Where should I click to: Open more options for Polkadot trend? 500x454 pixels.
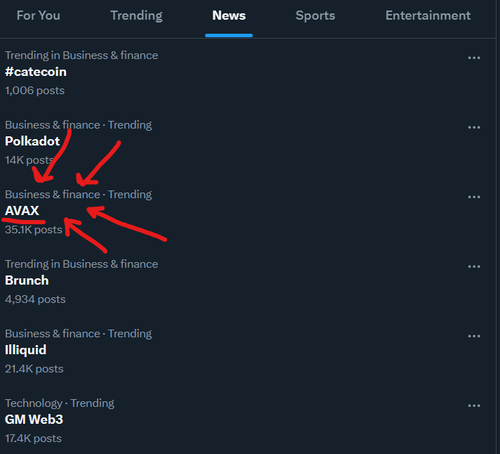[474, 128]
